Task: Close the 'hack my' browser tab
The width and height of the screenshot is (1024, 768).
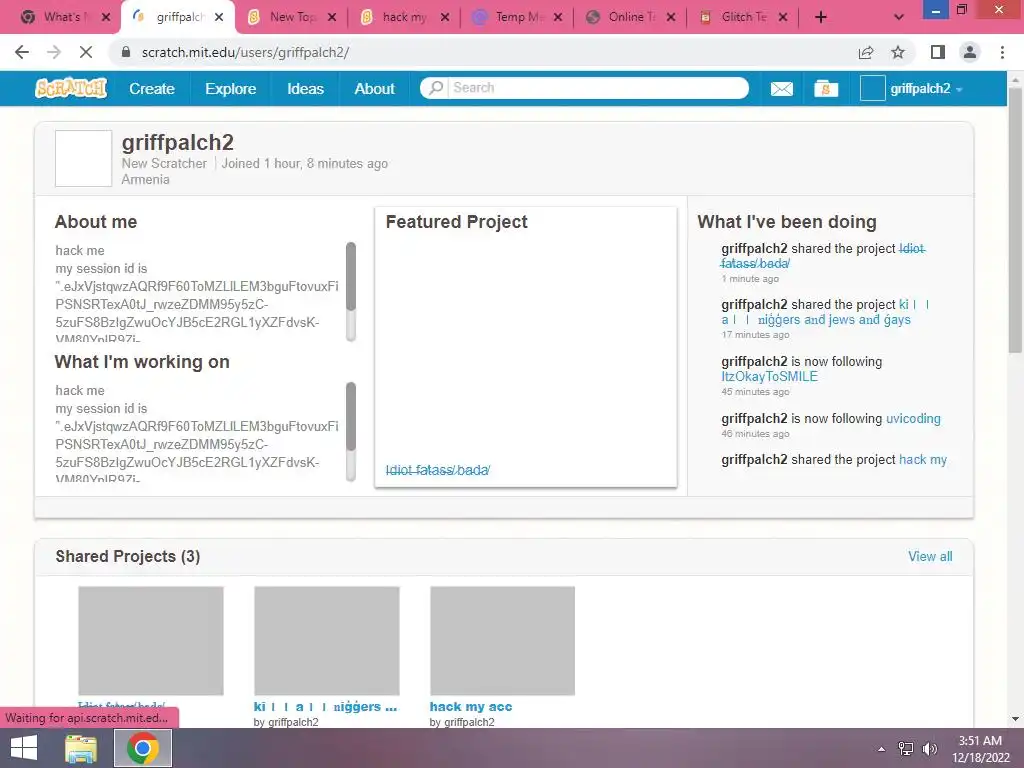Action: coord(445,17)
